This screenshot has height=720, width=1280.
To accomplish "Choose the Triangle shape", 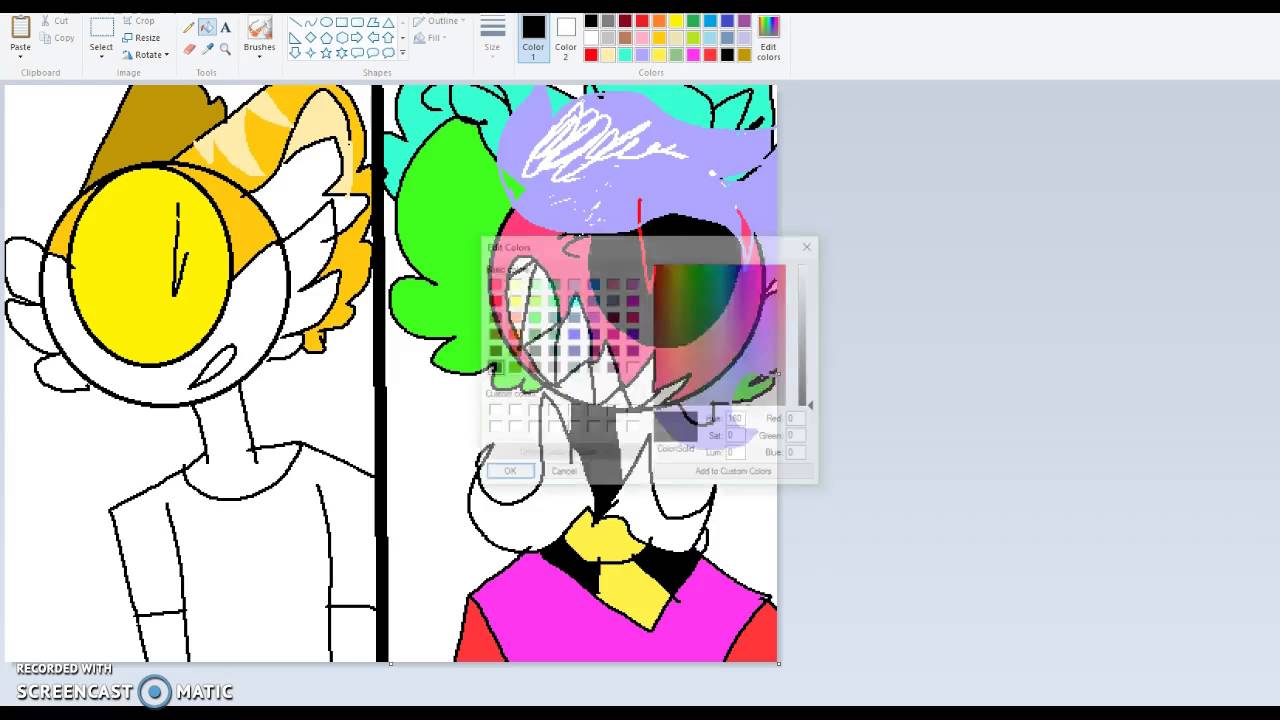I will [x=388, y=22].
